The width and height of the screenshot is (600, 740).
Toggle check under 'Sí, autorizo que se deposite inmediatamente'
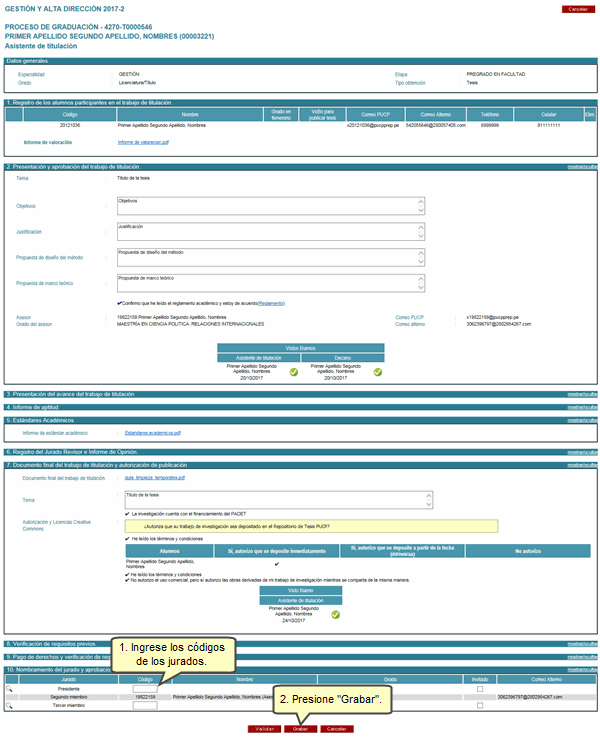277,563
